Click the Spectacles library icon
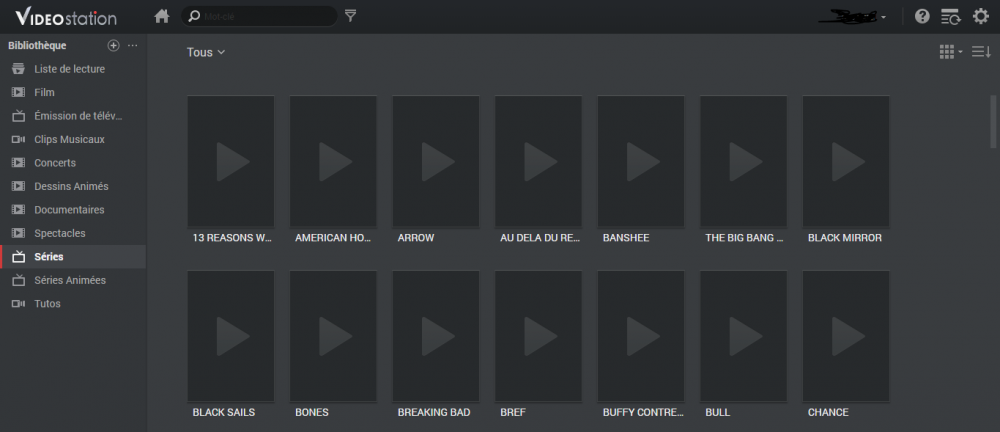The image size is (1000, 432). [18, 234]
